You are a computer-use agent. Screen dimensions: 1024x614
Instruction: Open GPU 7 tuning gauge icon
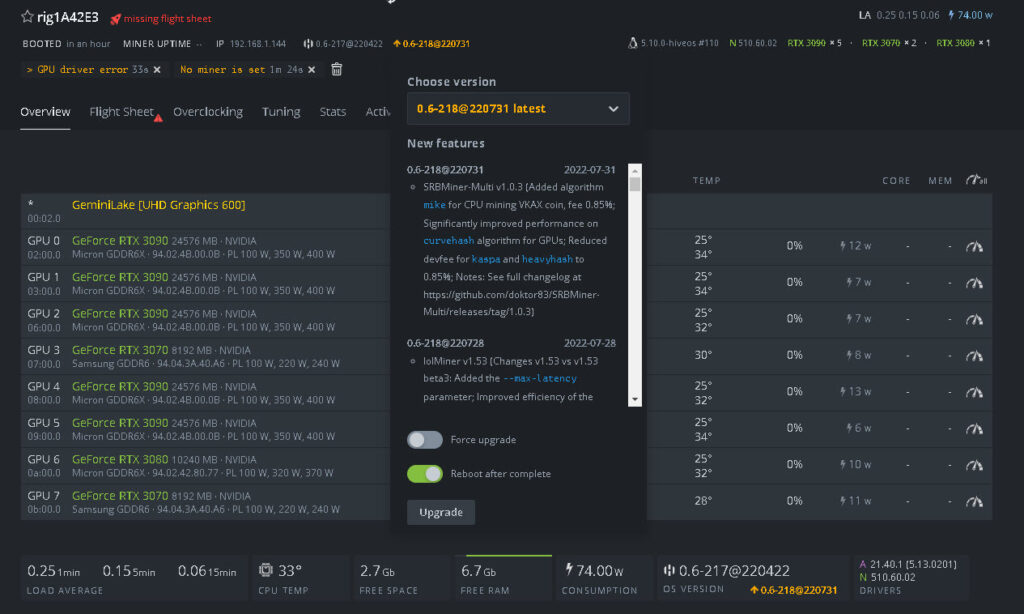(974, 502)
